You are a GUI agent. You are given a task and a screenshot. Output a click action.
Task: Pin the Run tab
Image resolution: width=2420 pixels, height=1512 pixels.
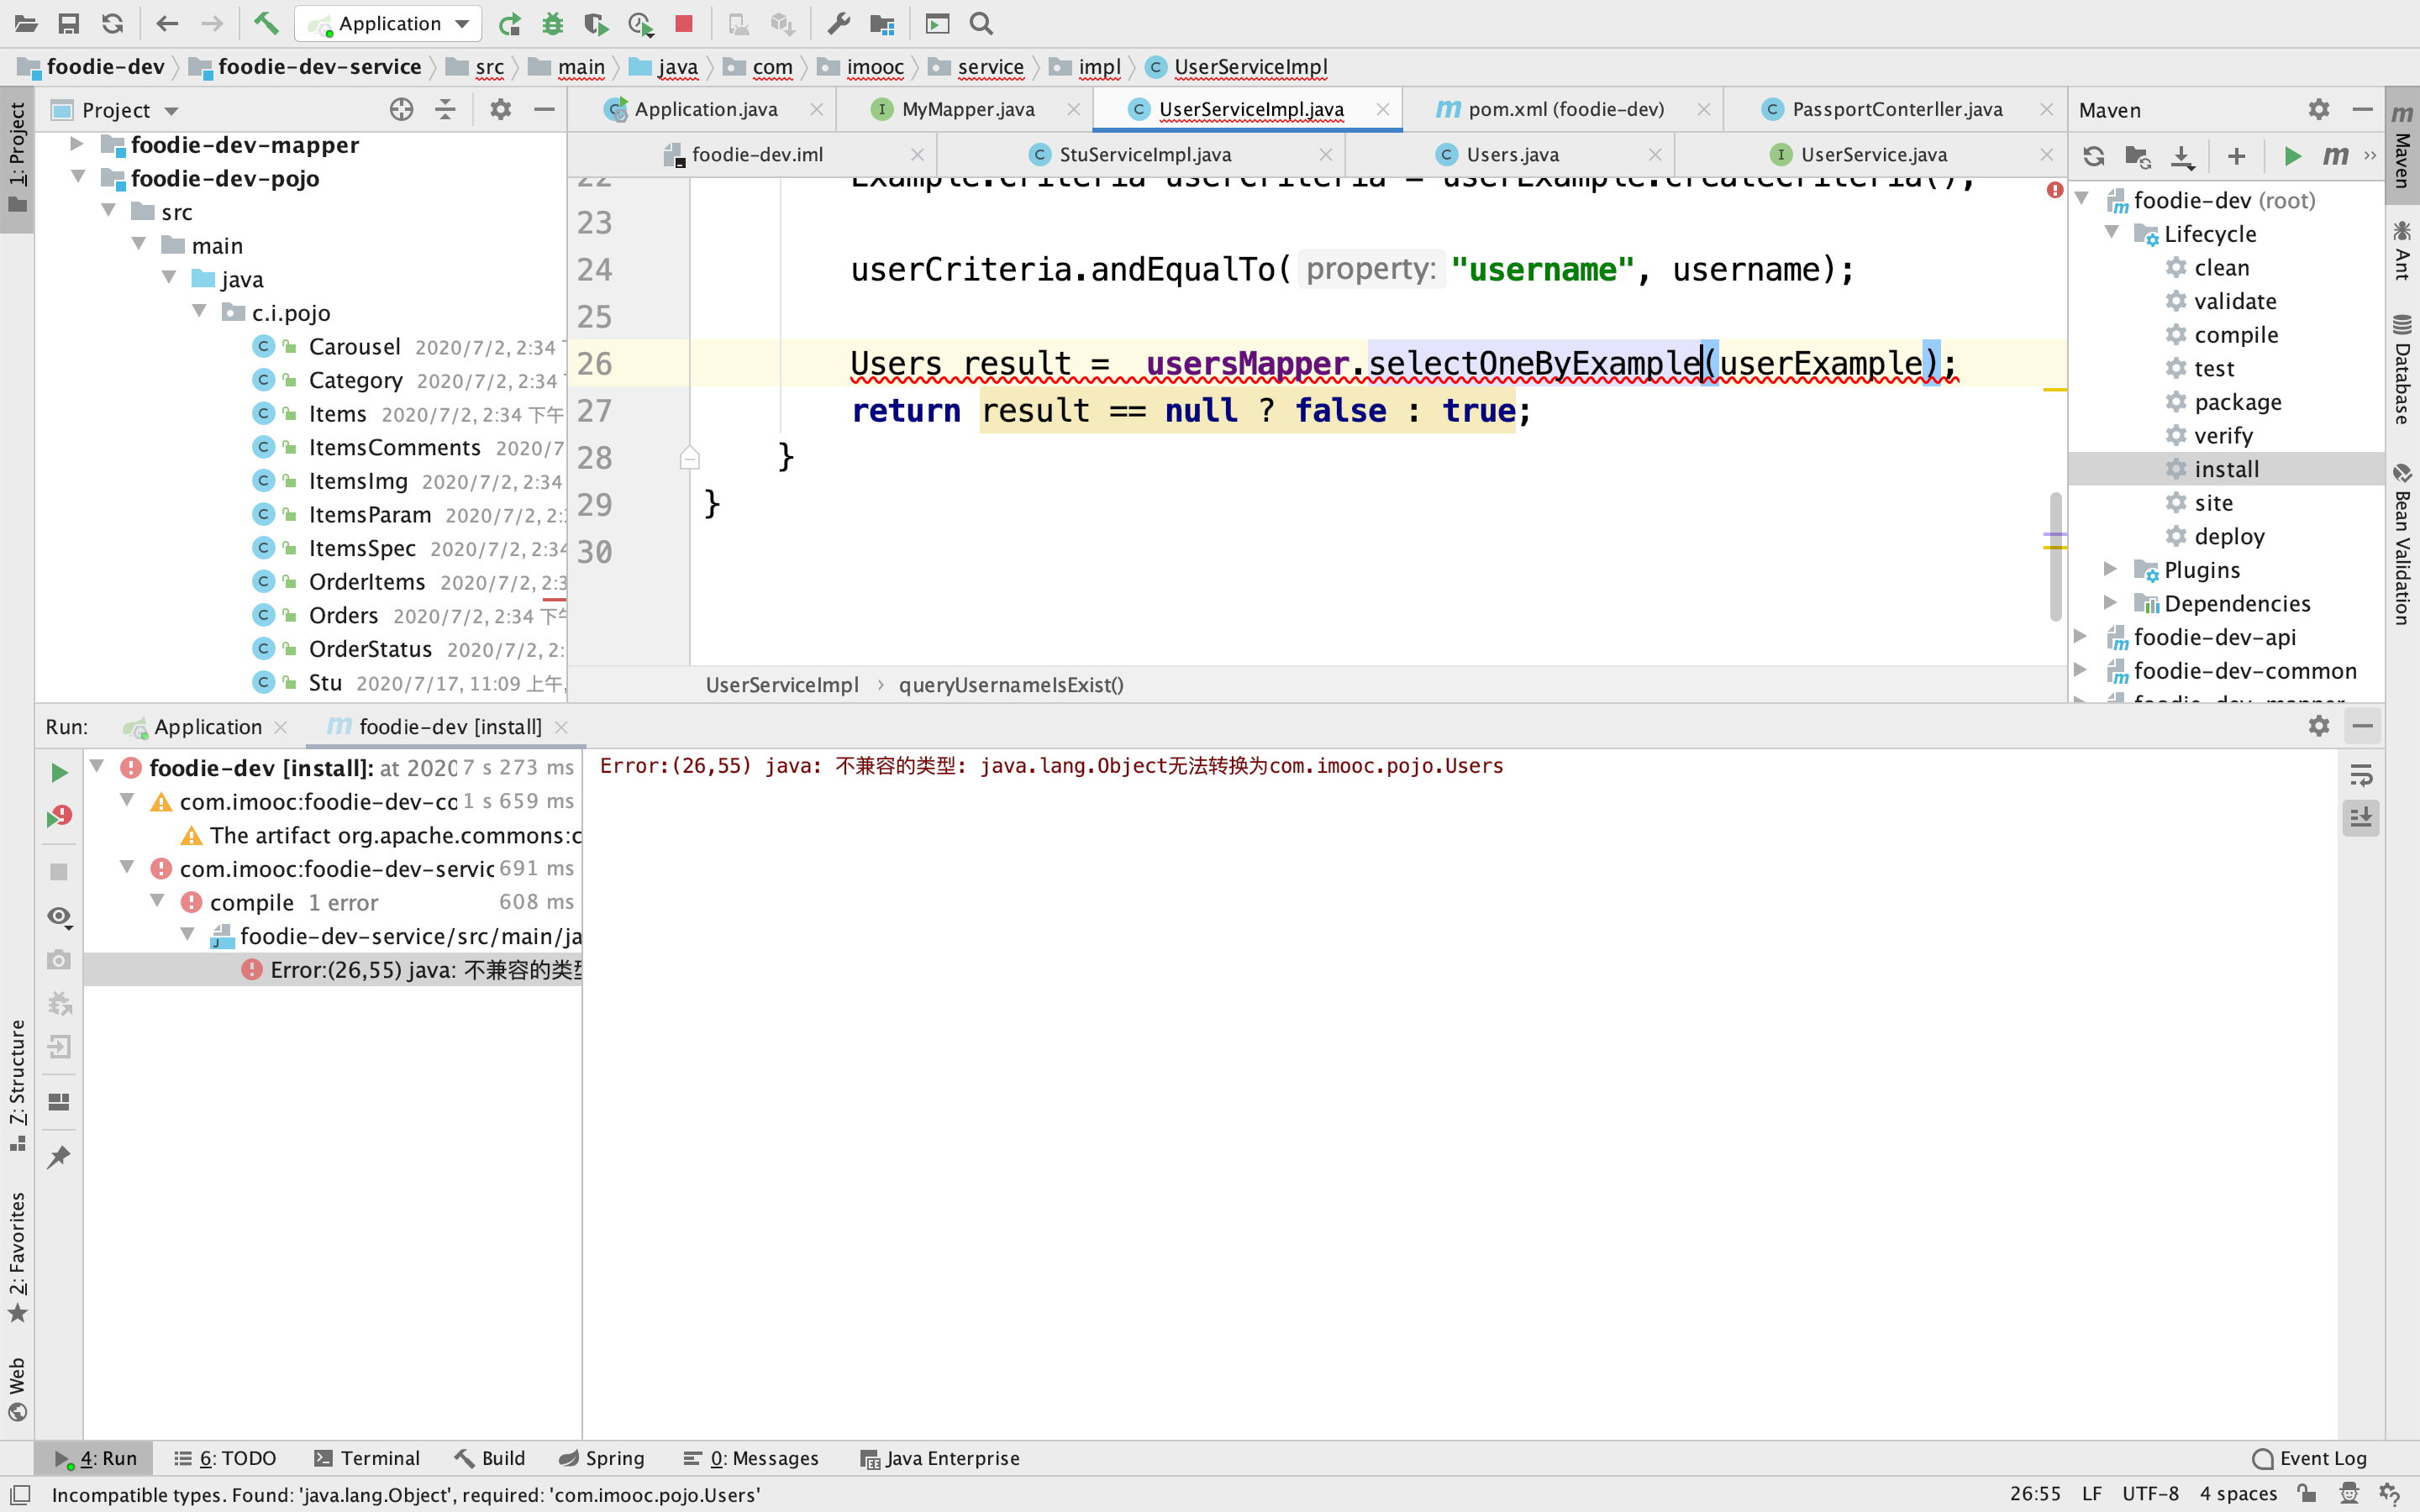(59, 1157)
